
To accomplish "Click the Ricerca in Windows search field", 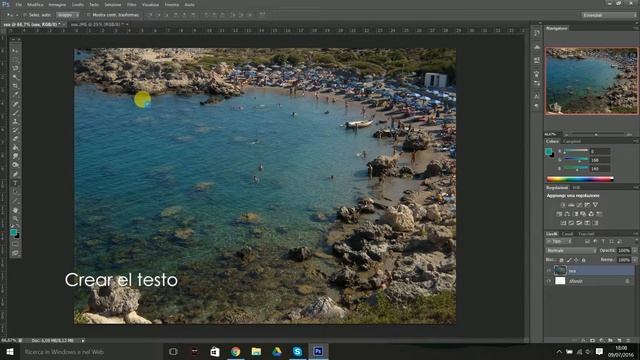I will [91, 351].
